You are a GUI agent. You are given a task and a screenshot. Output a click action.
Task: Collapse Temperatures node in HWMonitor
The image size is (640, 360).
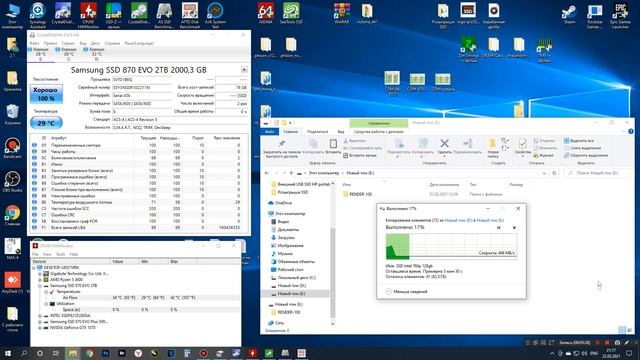[46, 292]
